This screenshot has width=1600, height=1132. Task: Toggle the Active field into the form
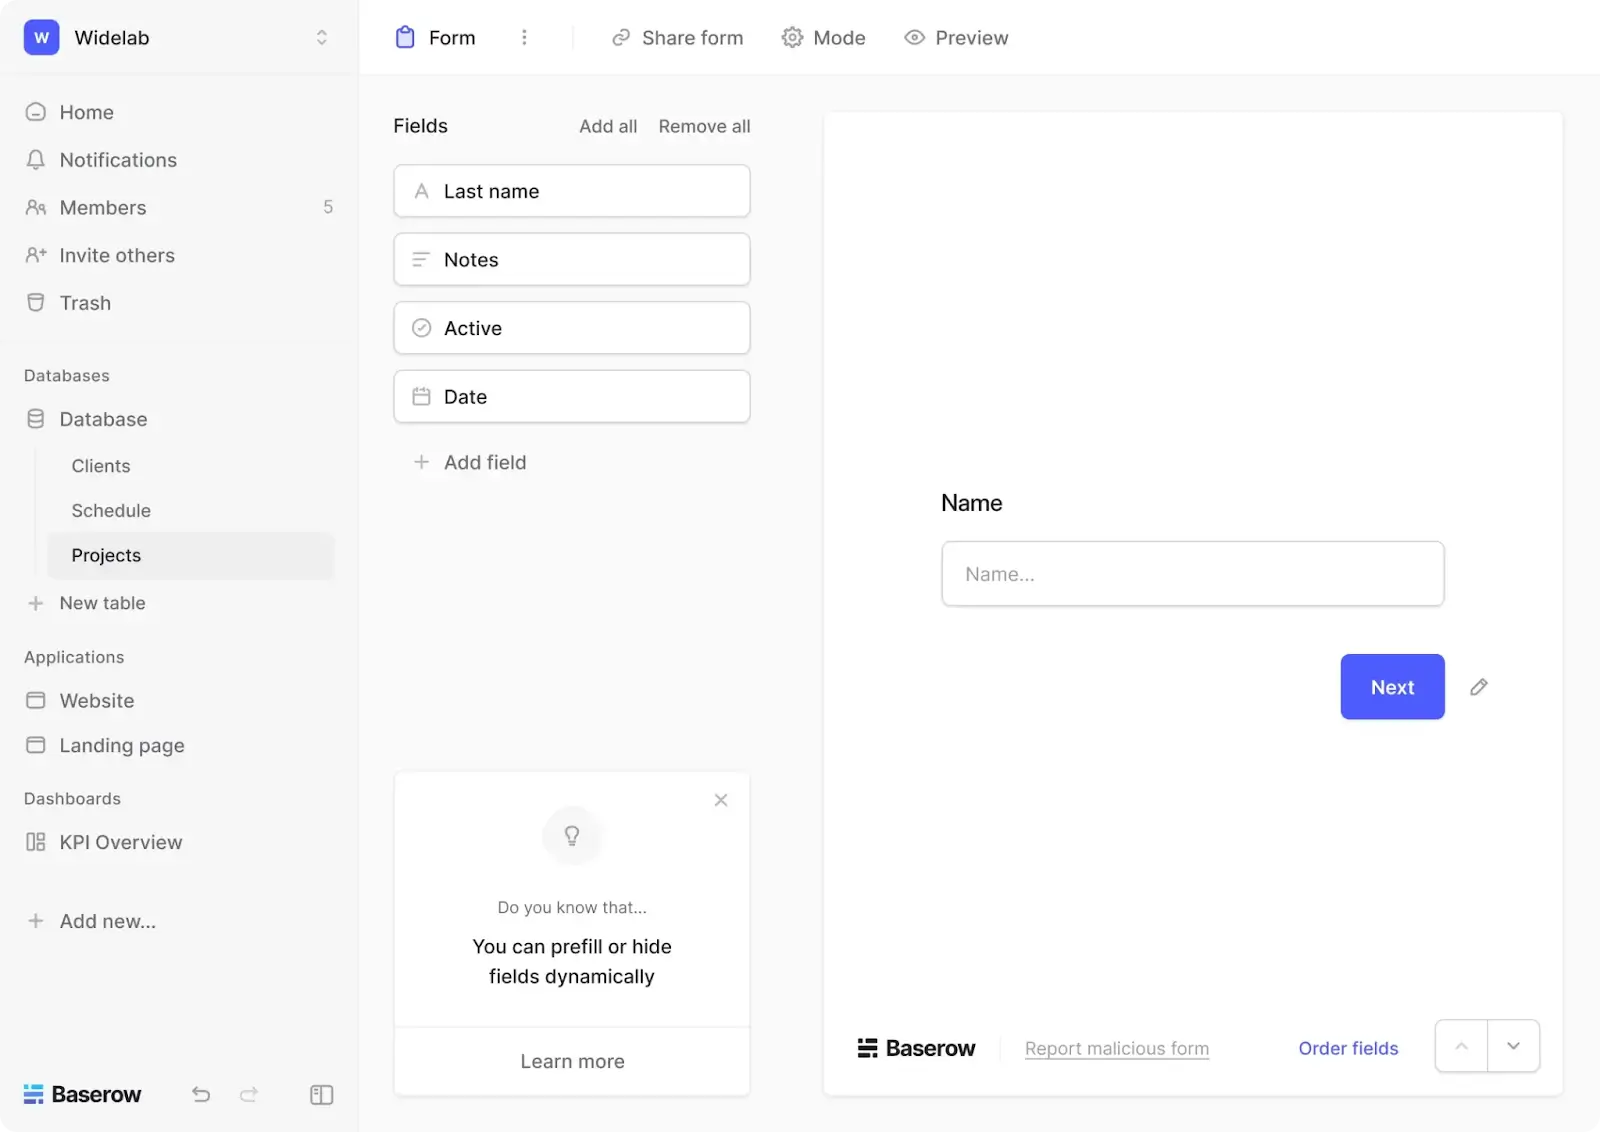(x=571, y=327)
